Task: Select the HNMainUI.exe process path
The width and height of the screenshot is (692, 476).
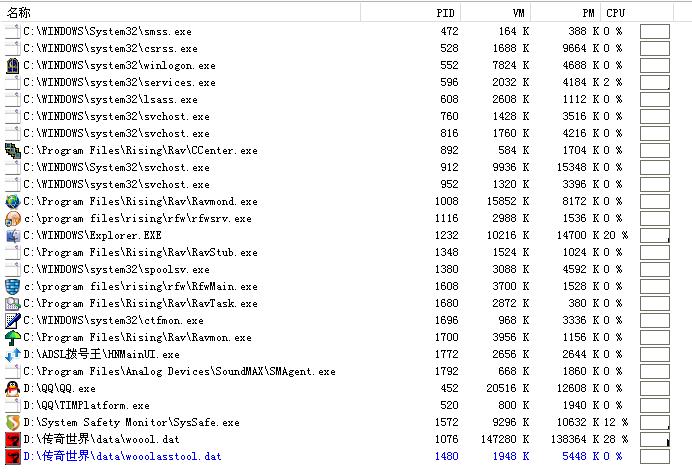Action: tap(102, 354)
